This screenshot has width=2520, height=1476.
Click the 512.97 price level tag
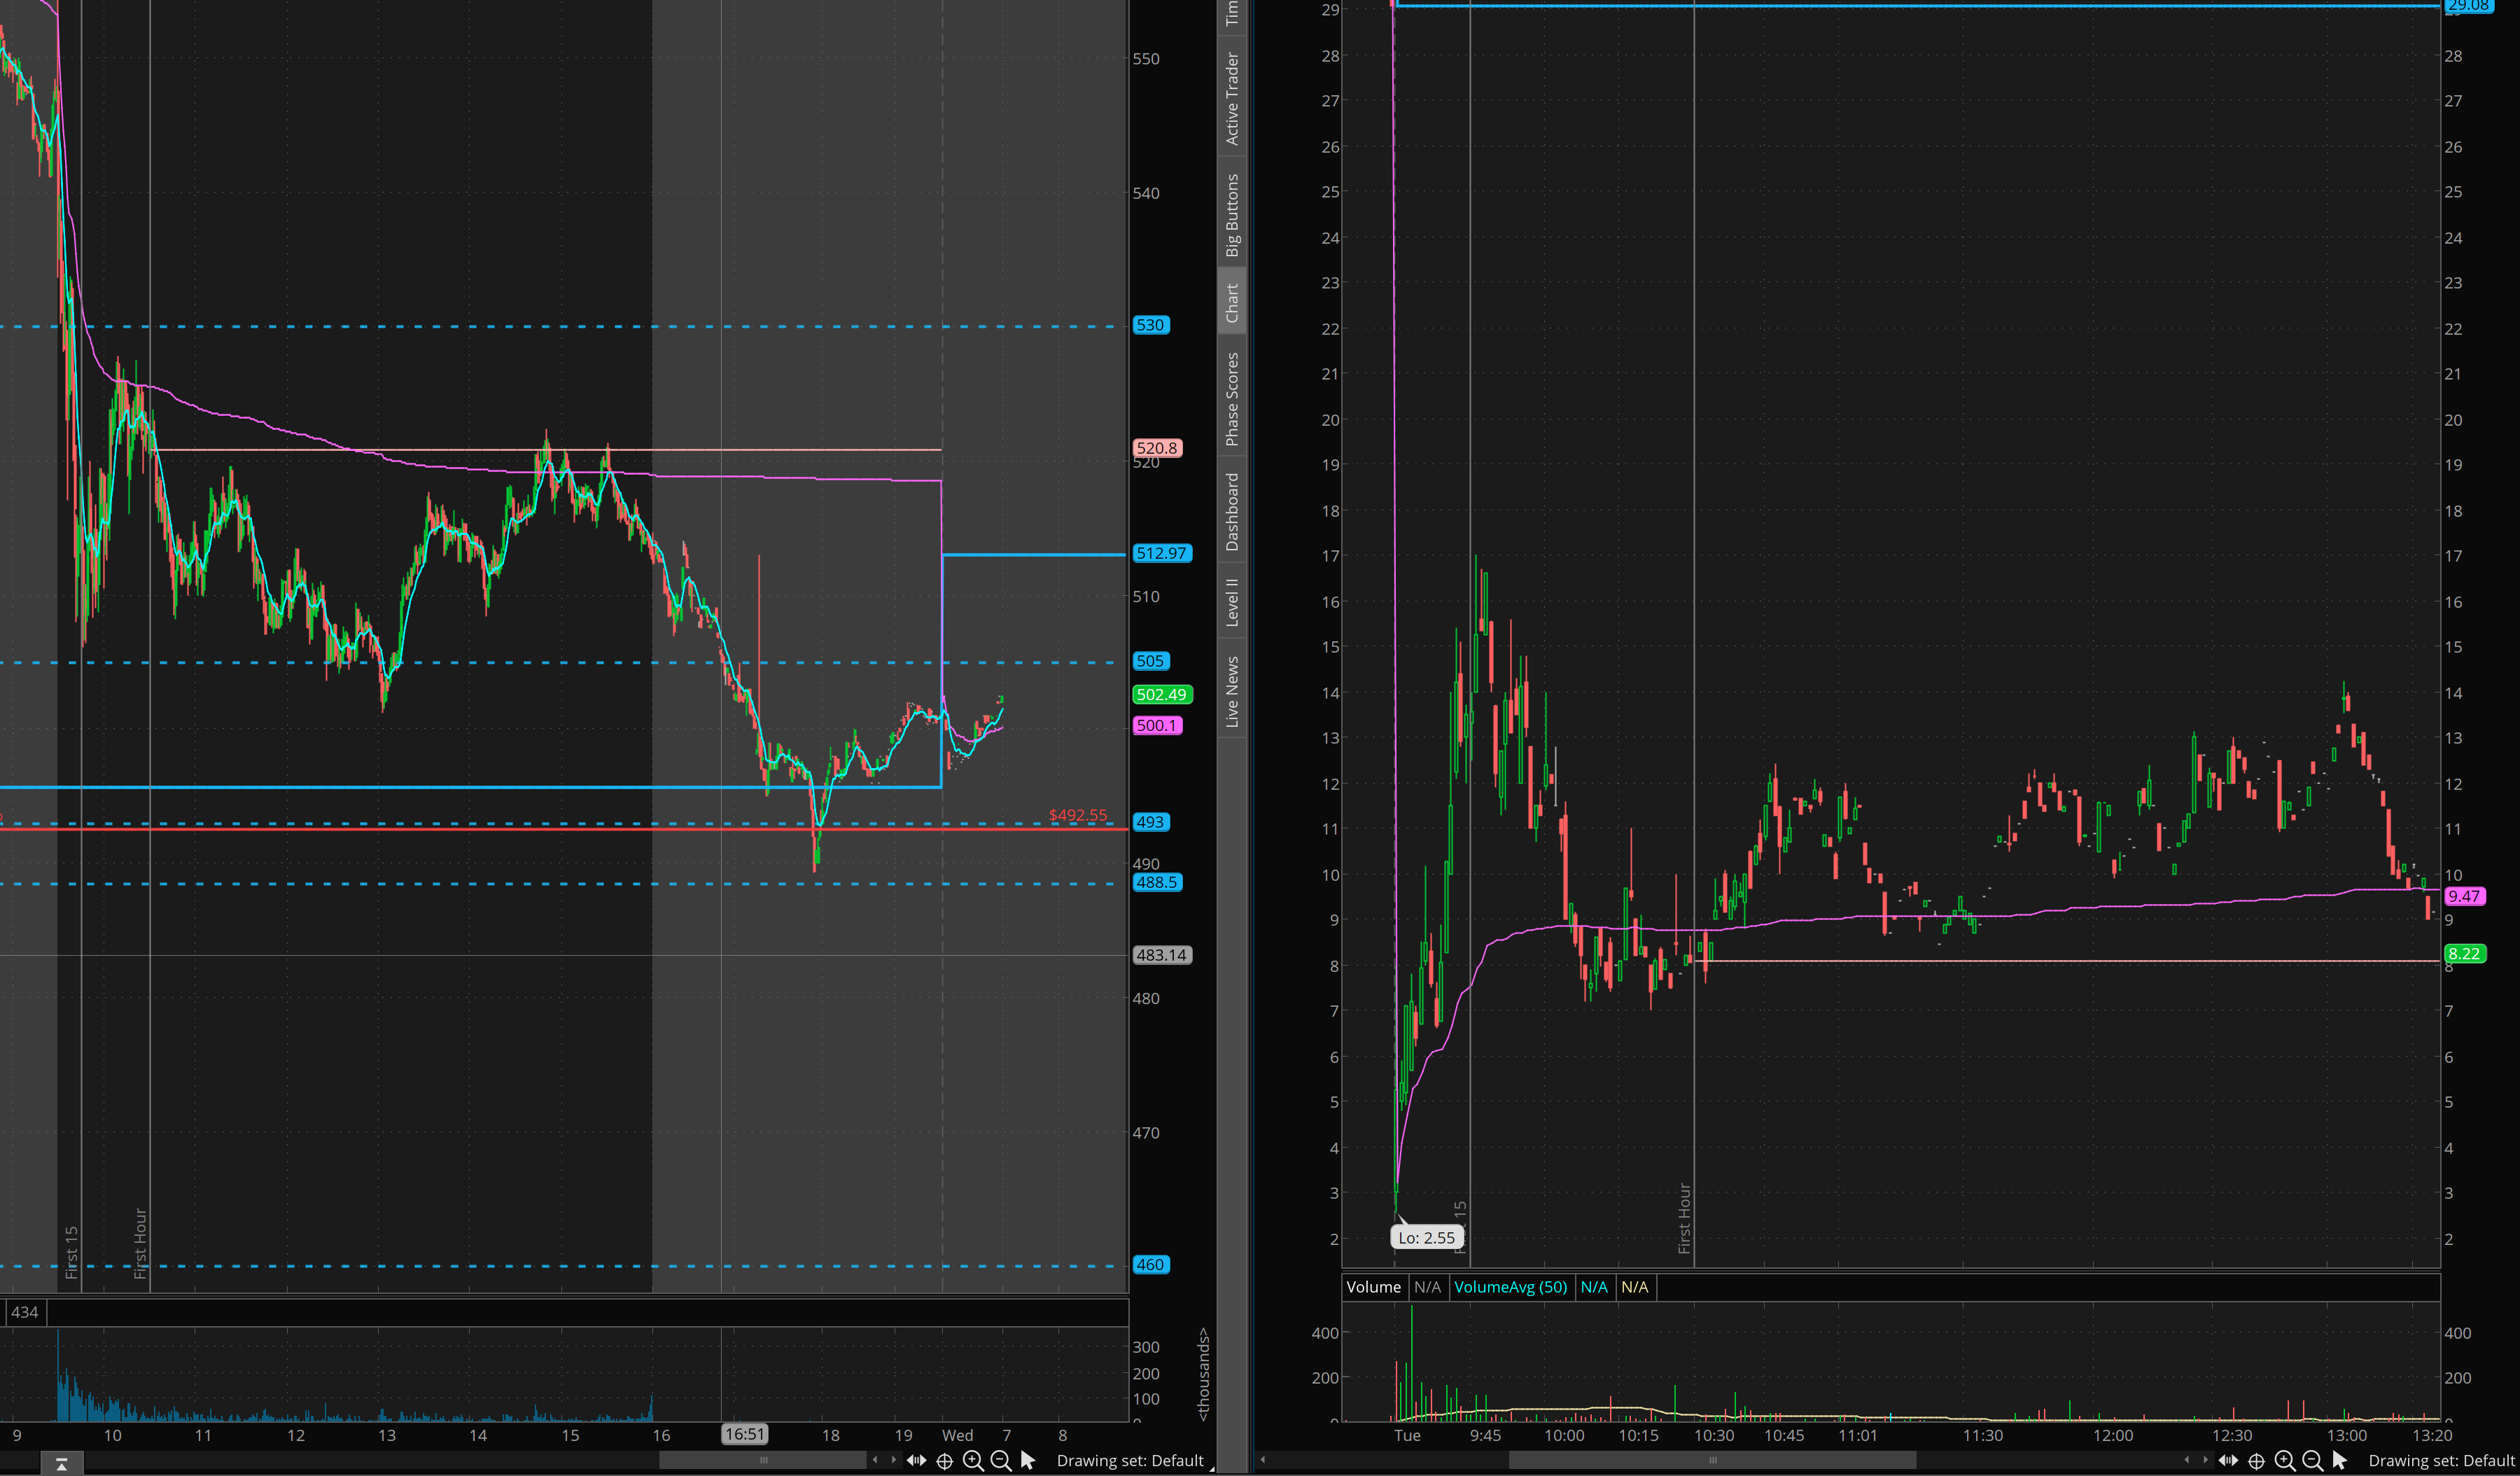click(x=1161, y=553)
